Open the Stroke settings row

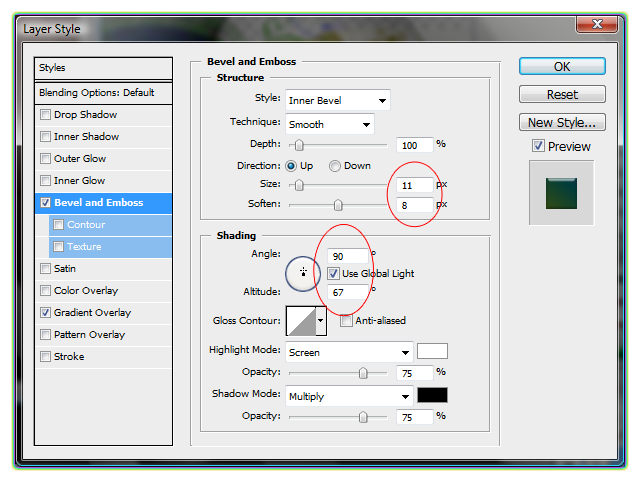pyautogui.click(x=104, y=357)
